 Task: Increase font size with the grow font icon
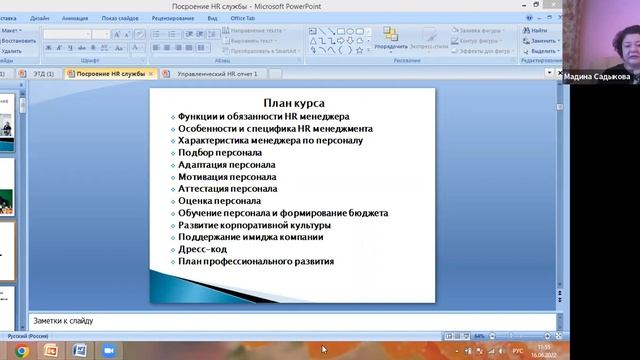117,35
